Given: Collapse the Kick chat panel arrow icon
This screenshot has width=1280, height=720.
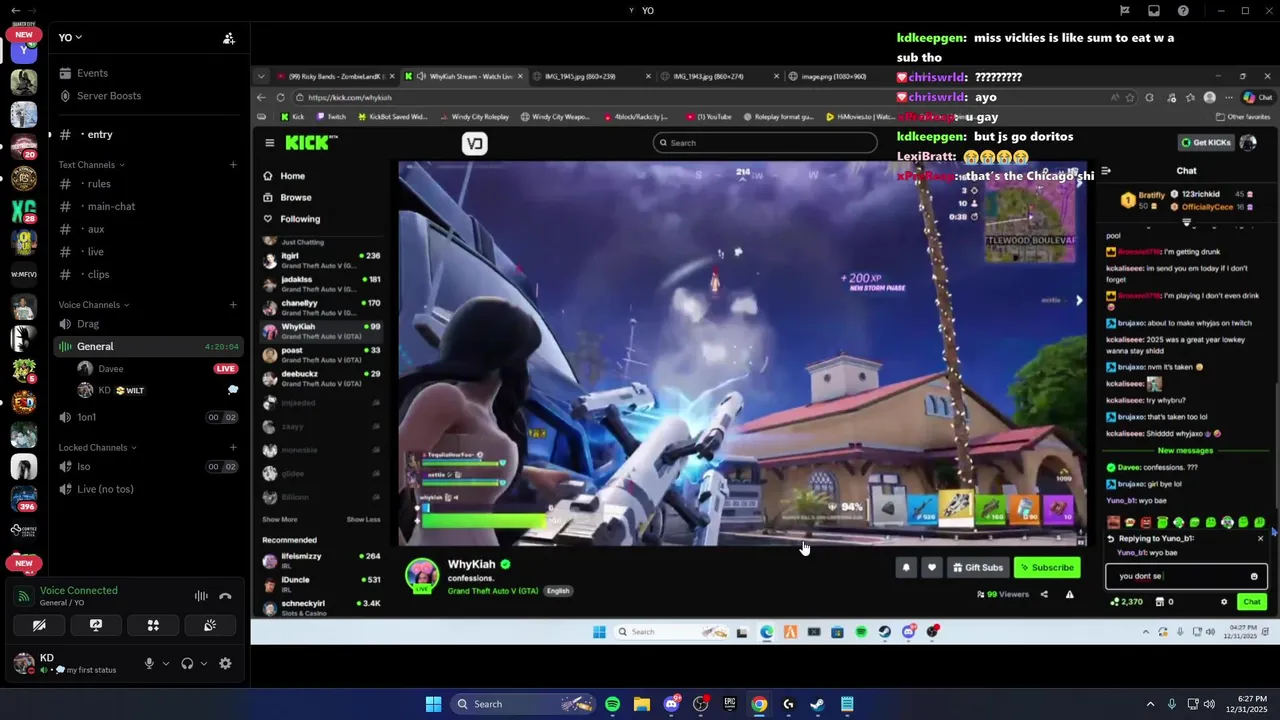Looking at the screenshot, I should (1106, 171).
